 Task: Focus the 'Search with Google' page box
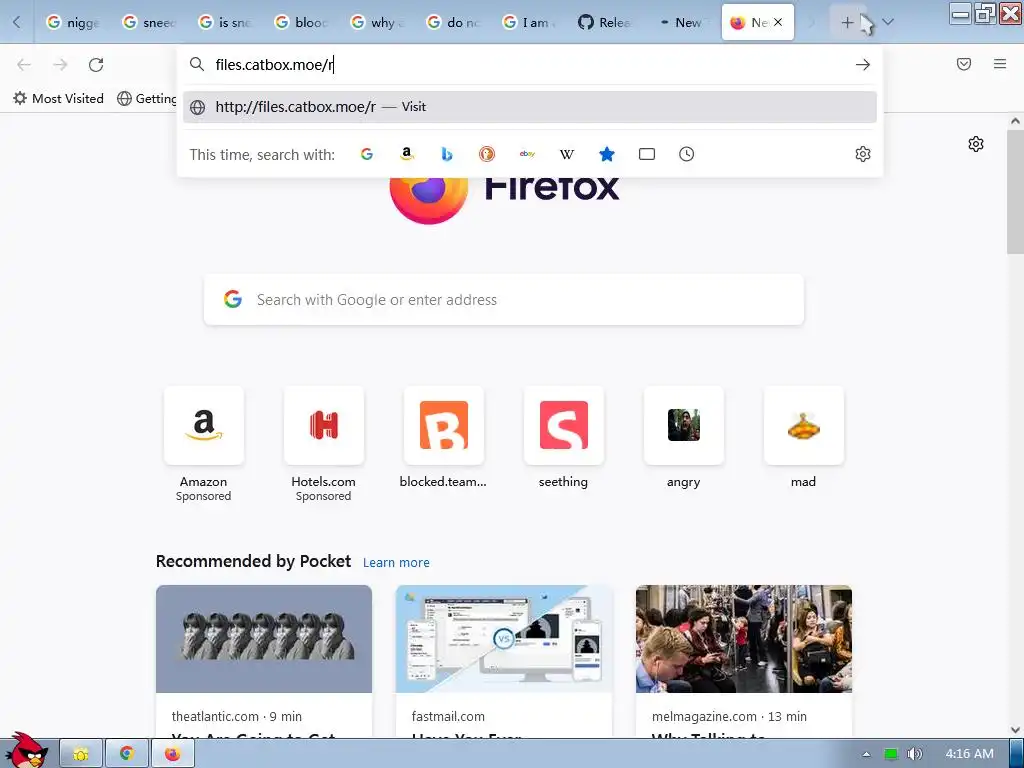click(504, 300)
